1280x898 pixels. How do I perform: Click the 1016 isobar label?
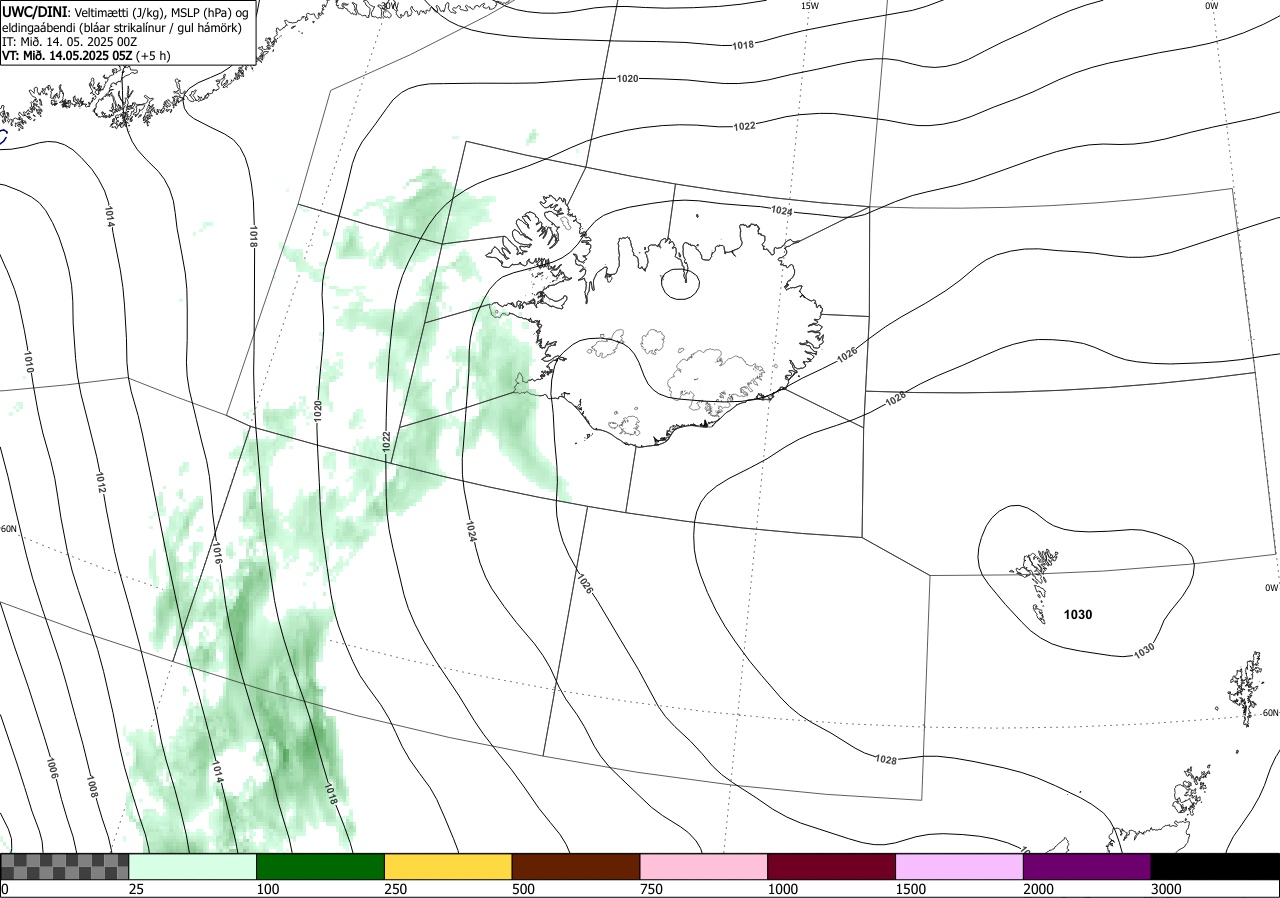217,553
